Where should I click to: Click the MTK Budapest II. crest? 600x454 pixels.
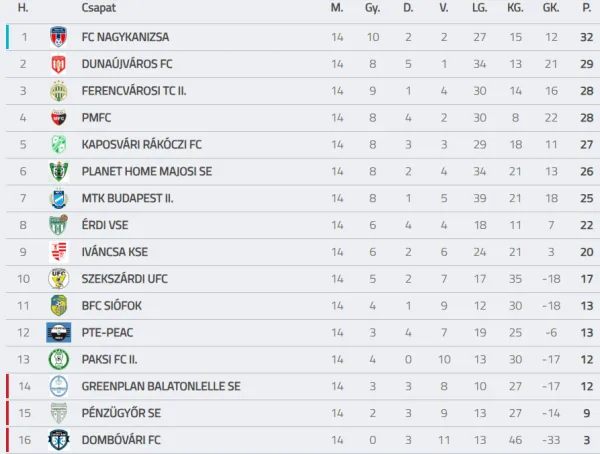pyautogui.click(x=58, y=198)
